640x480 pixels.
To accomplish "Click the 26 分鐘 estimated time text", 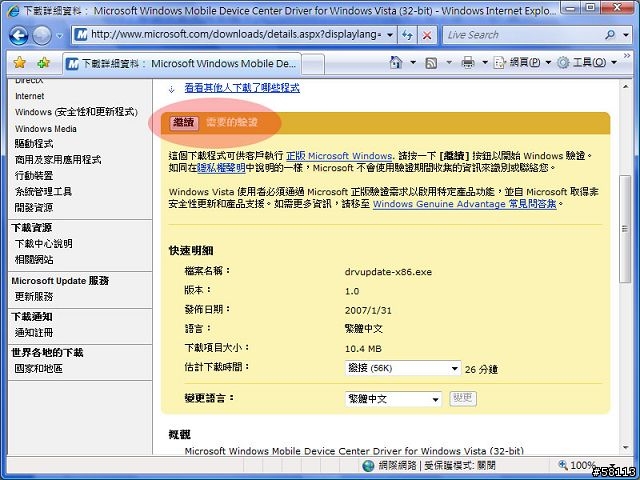I will coord(481,369).
